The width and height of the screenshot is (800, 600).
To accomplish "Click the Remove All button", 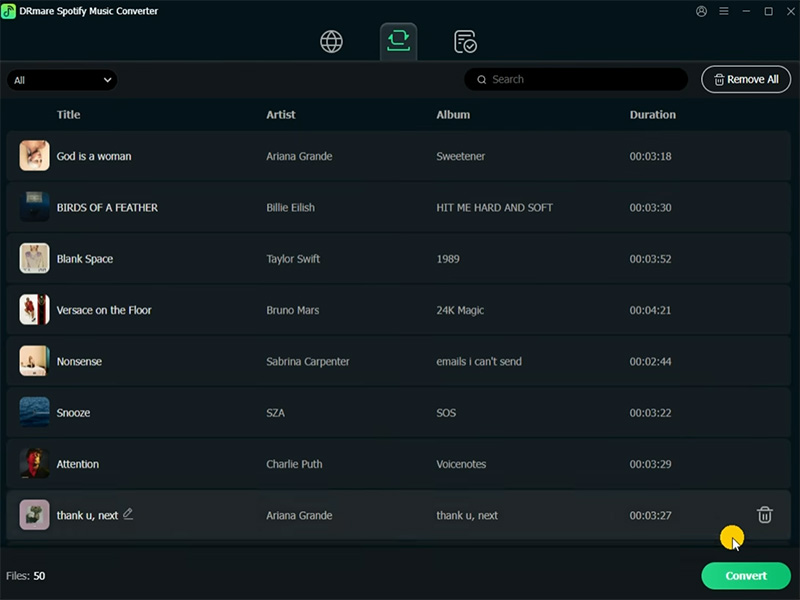I will pos(746,80).
